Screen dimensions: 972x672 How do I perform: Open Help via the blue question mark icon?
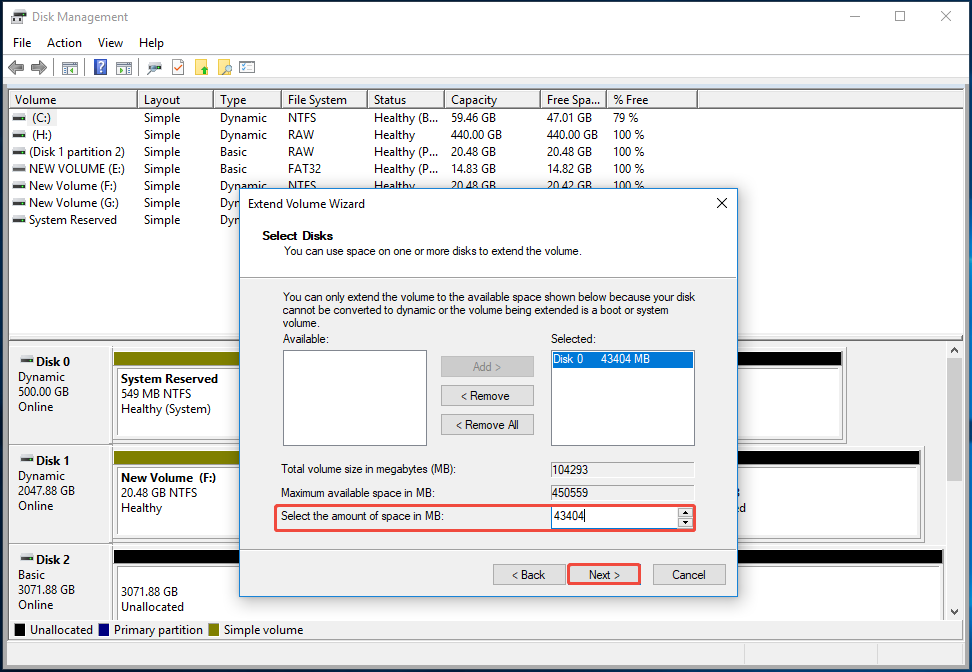(101, 68)
